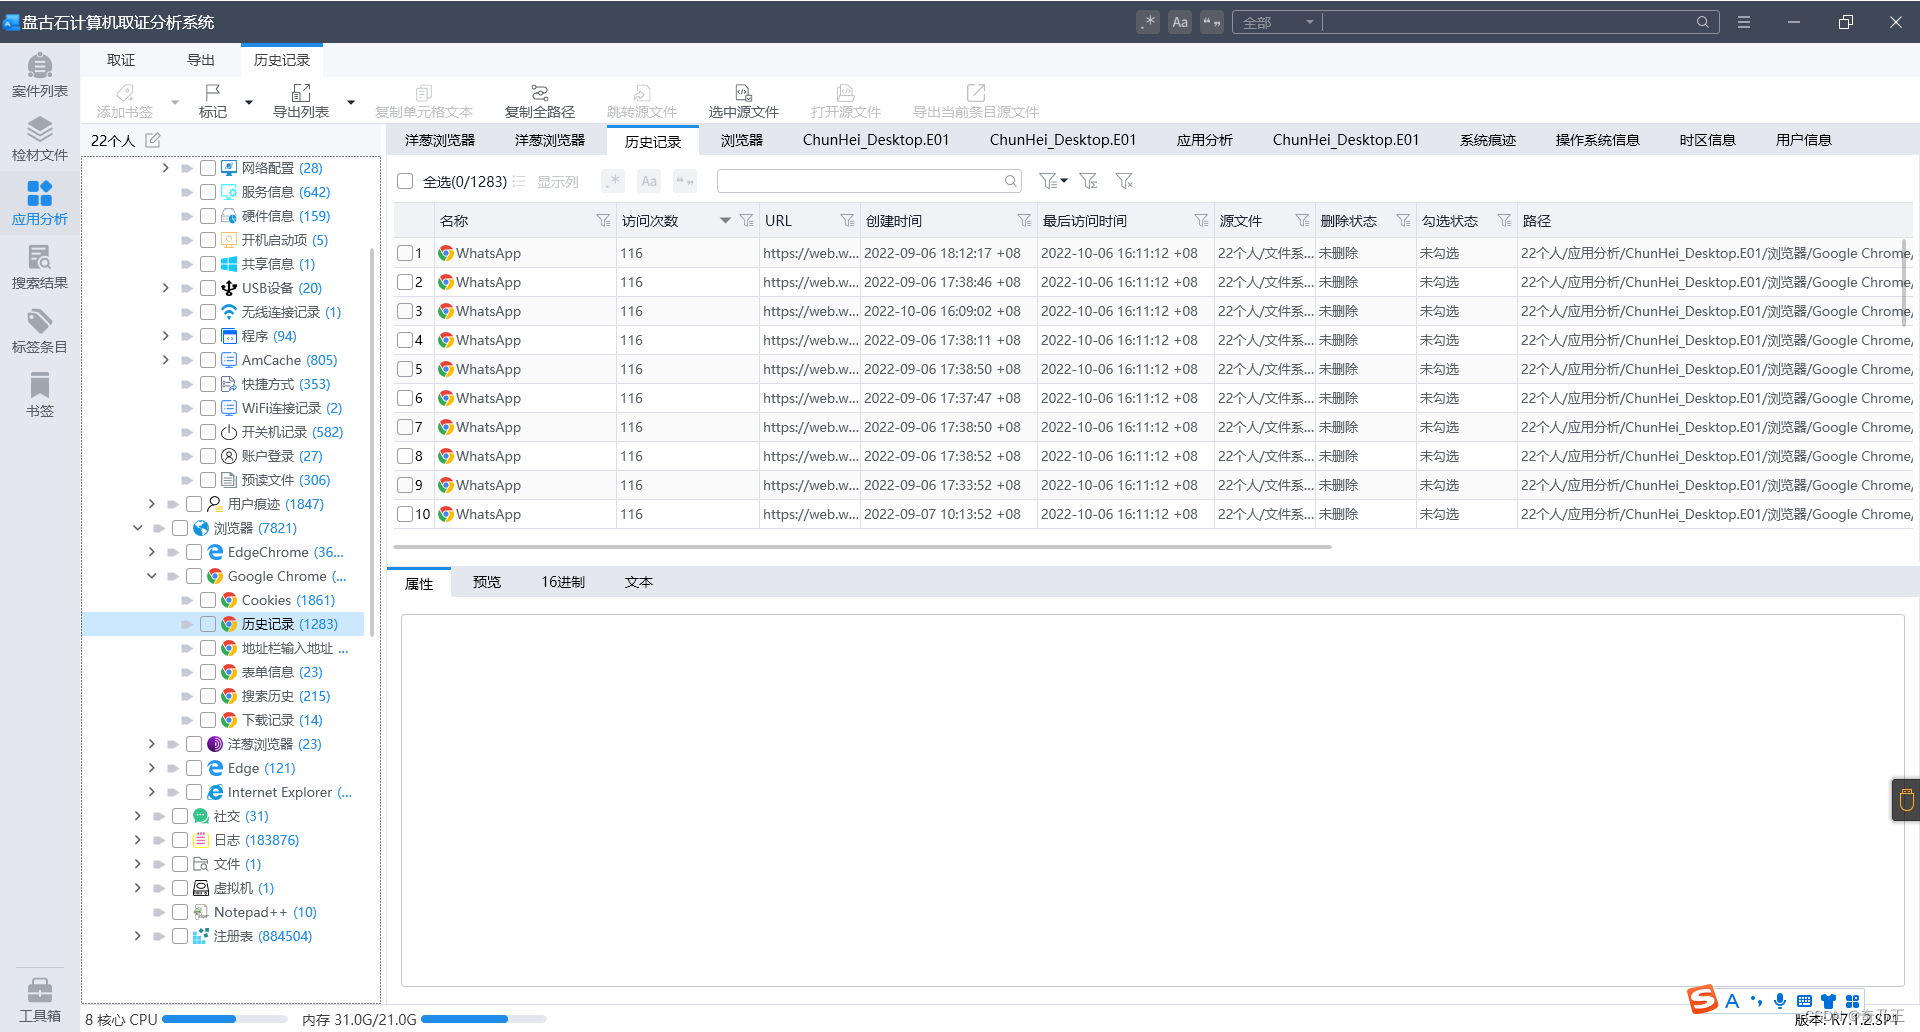Open the 操作系统信息 content tab
The height and width of the screenshot is (1032, 1920).
(x=1598, y=140)
